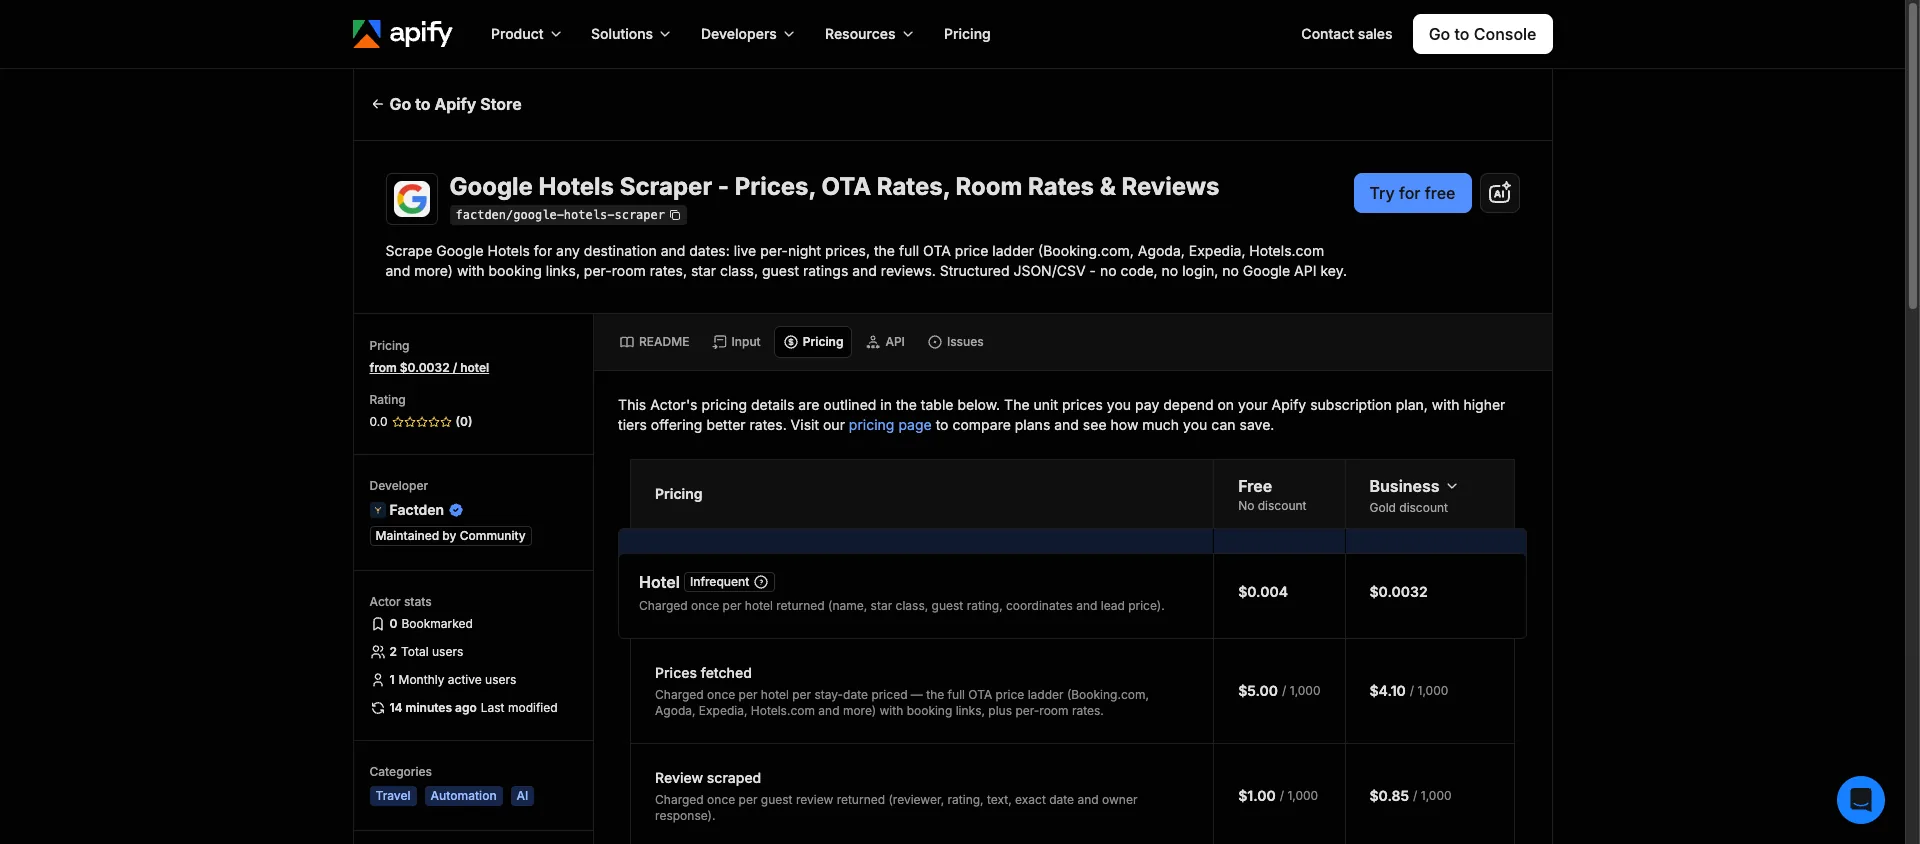
Task: Expand the Business plan dropdown
Action: [x=1413, y=486]
